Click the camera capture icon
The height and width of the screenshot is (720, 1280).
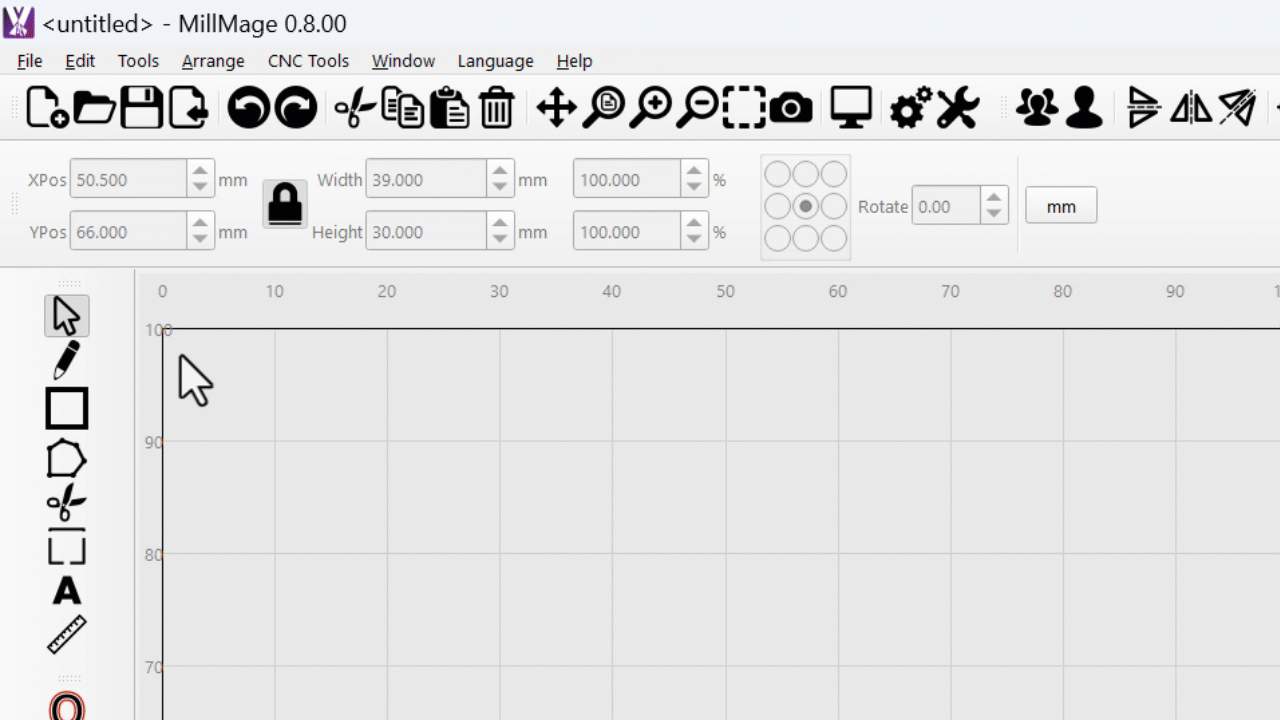[x=791, y=107]
